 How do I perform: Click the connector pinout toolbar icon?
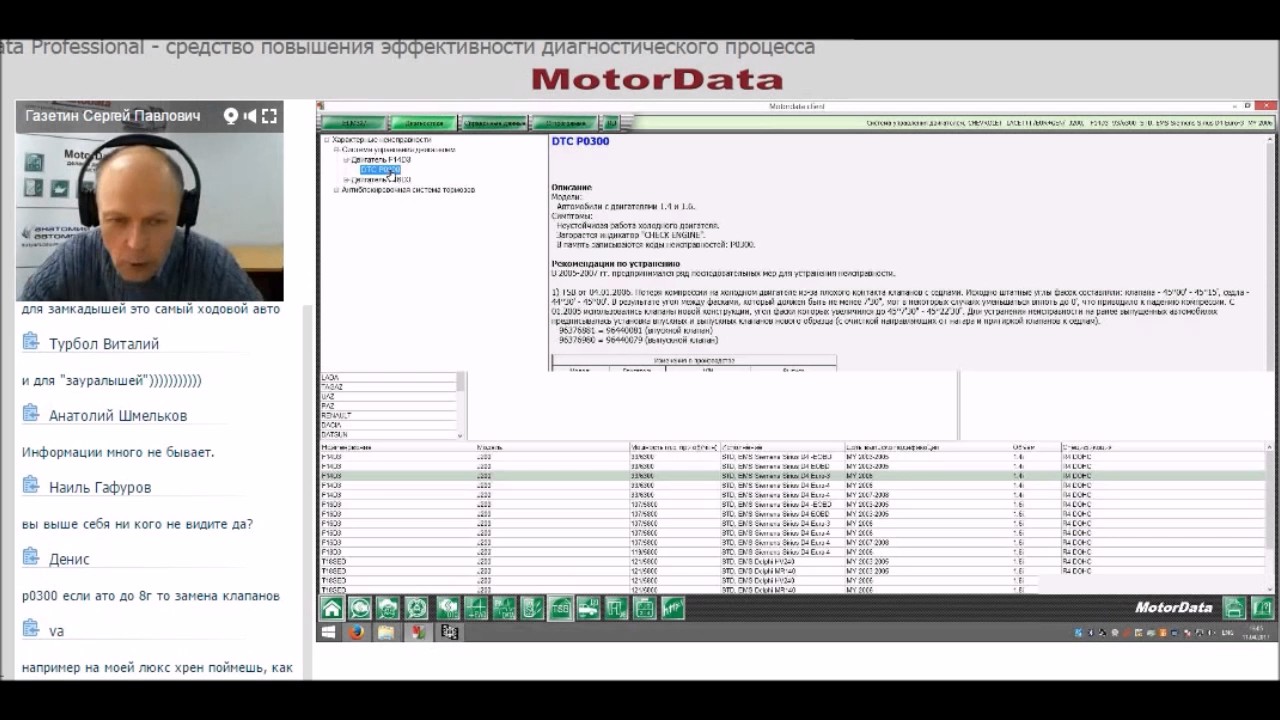[645, 607]
